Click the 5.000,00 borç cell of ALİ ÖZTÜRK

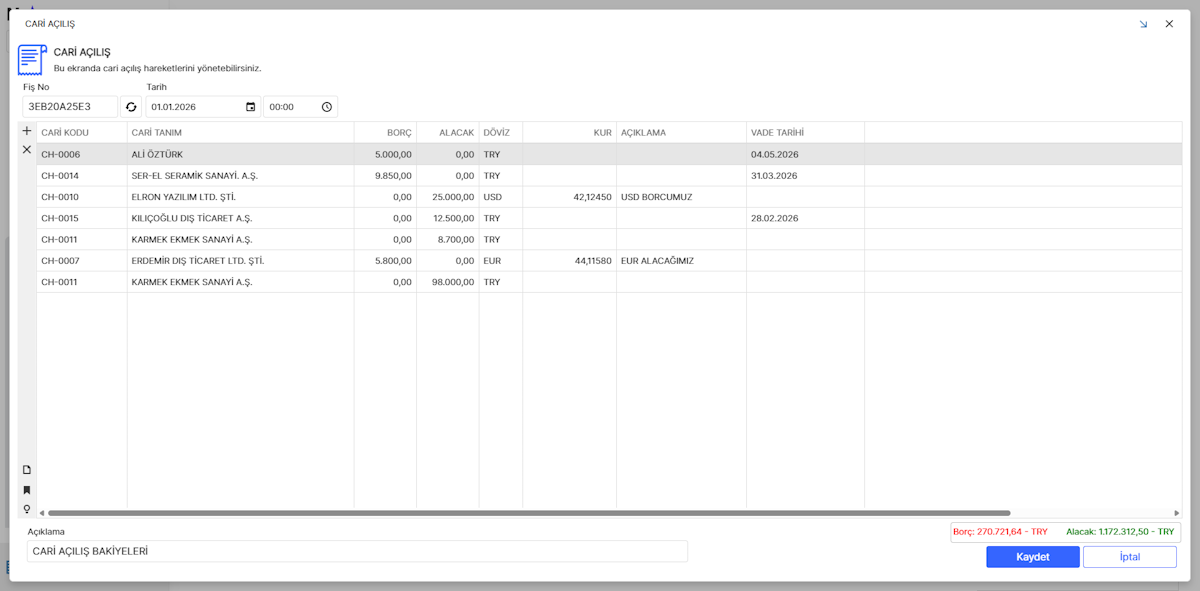pos(385,155)
